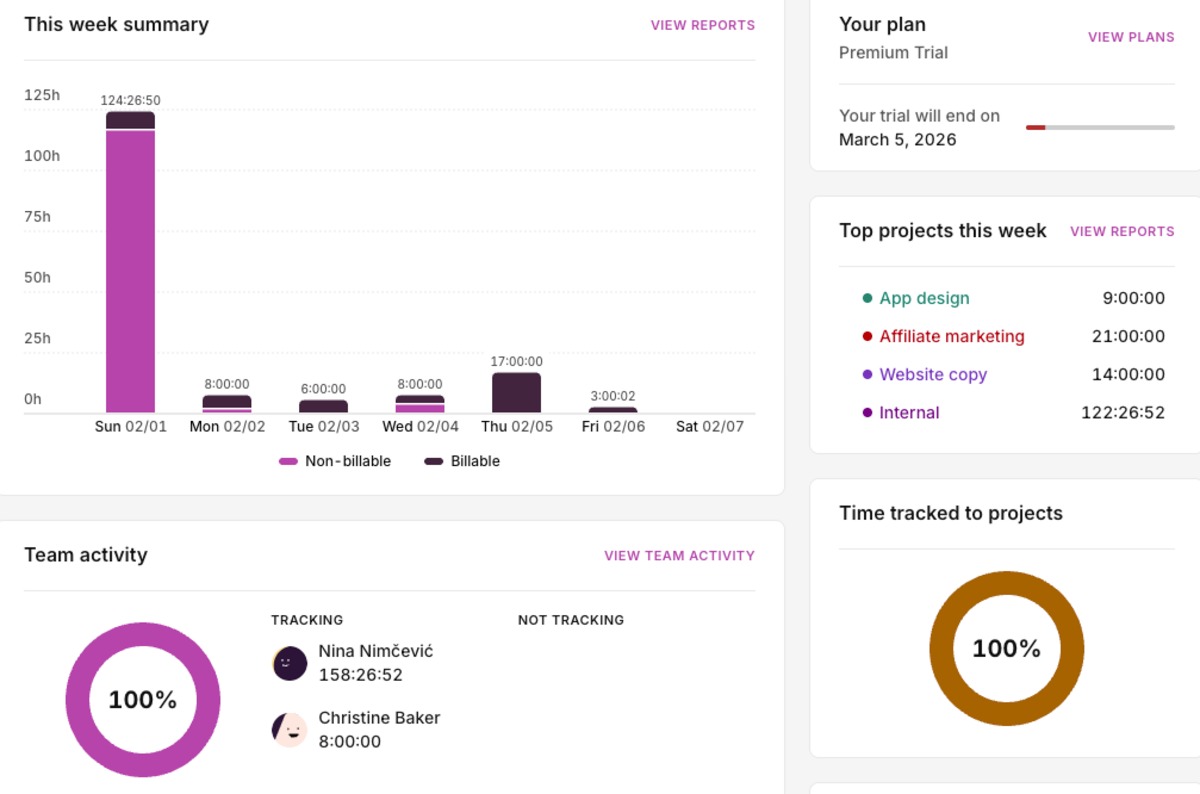Click Nina Nimčević's avatar icon
This screenshot has width=1200, height=794.
(289, 662)
